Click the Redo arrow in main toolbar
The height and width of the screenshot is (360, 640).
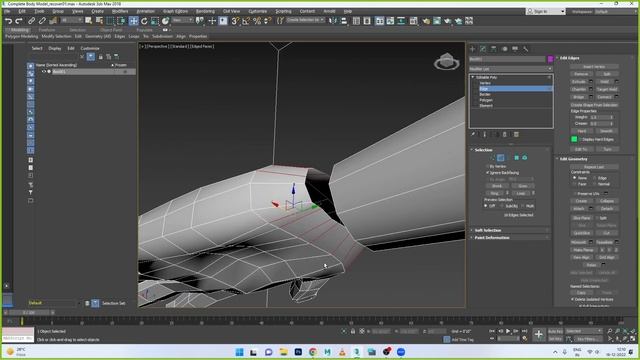point(19,21)
